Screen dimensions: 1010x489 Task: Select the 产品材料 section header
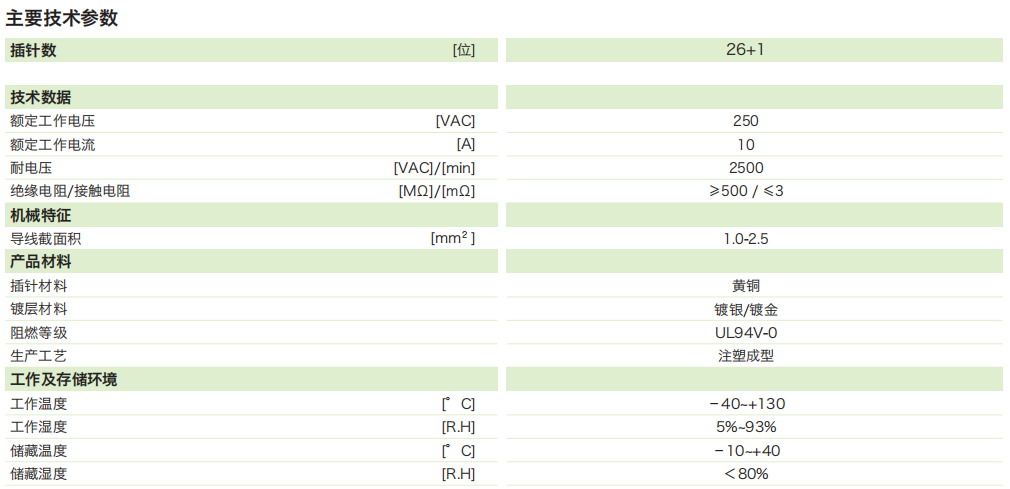click(x=40, y=262)
